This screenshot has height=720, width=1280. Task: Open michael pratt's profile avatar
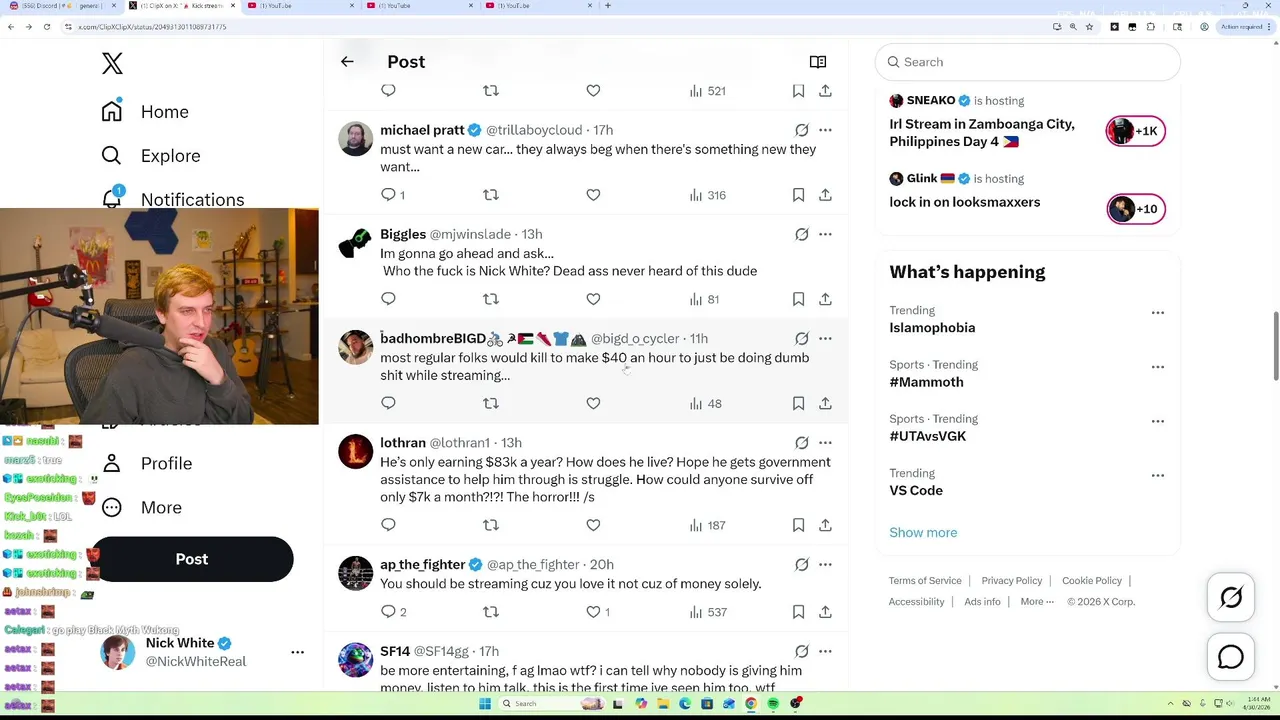tap(355, 139)
